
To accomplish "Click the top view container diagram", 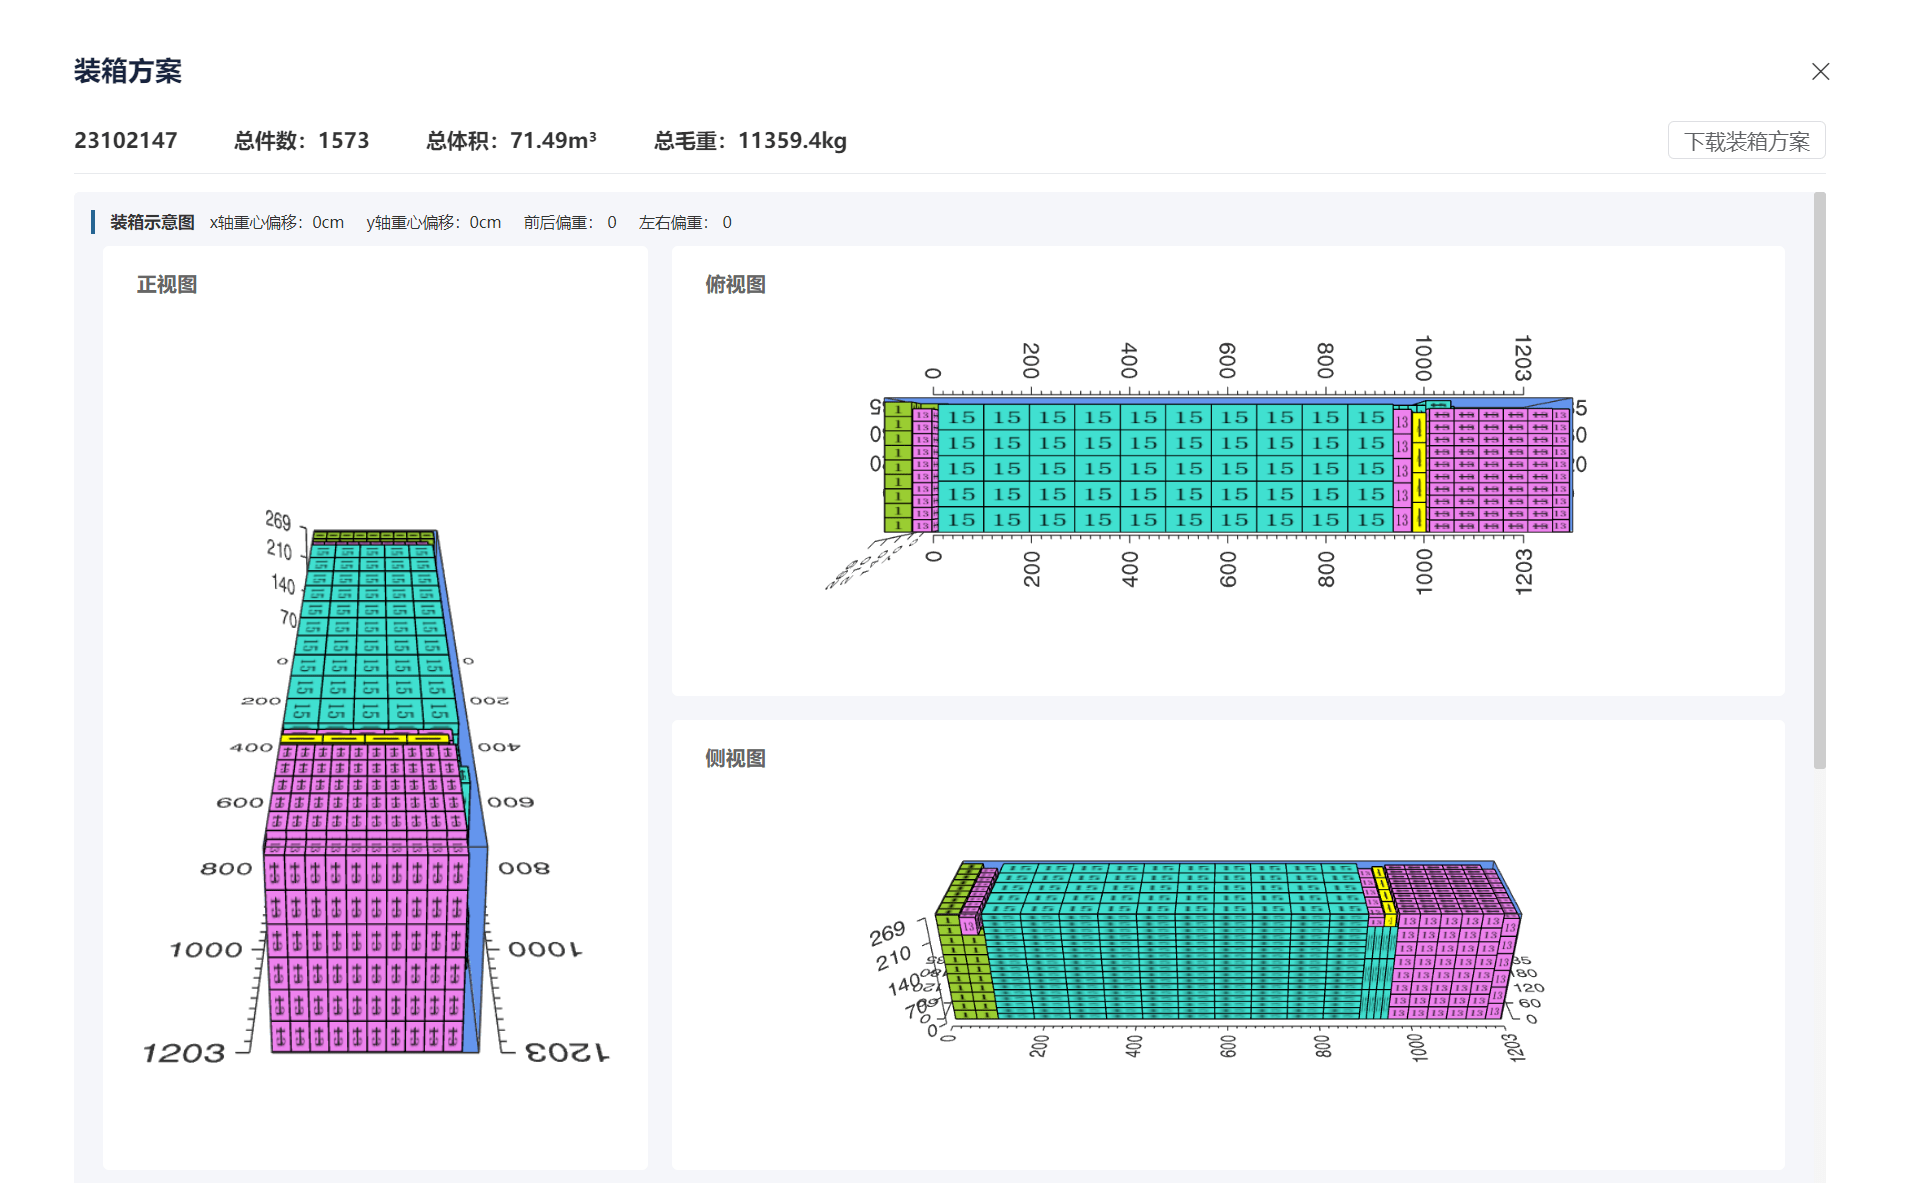I will [x=1206, y=465].
